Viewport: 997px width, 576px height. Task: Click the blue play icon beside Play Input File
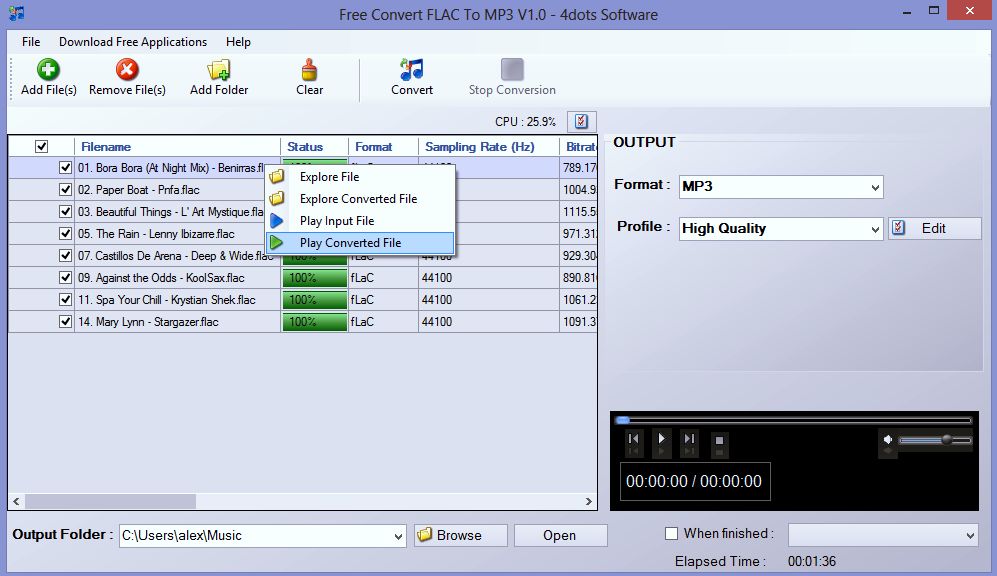point(277,221)
